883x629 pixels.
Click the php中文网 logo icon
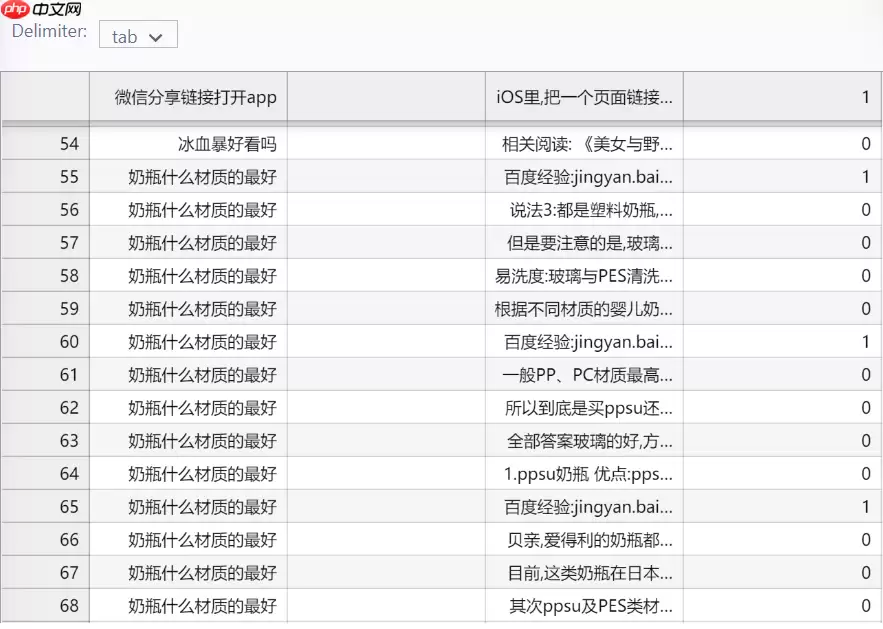16,10
